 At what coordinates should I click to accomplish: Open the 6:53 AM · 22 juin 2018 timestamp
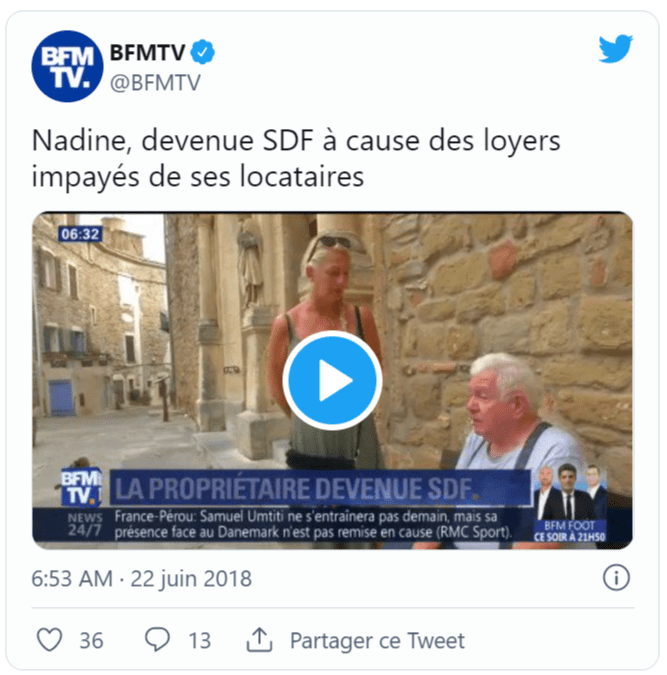point(142,579)
